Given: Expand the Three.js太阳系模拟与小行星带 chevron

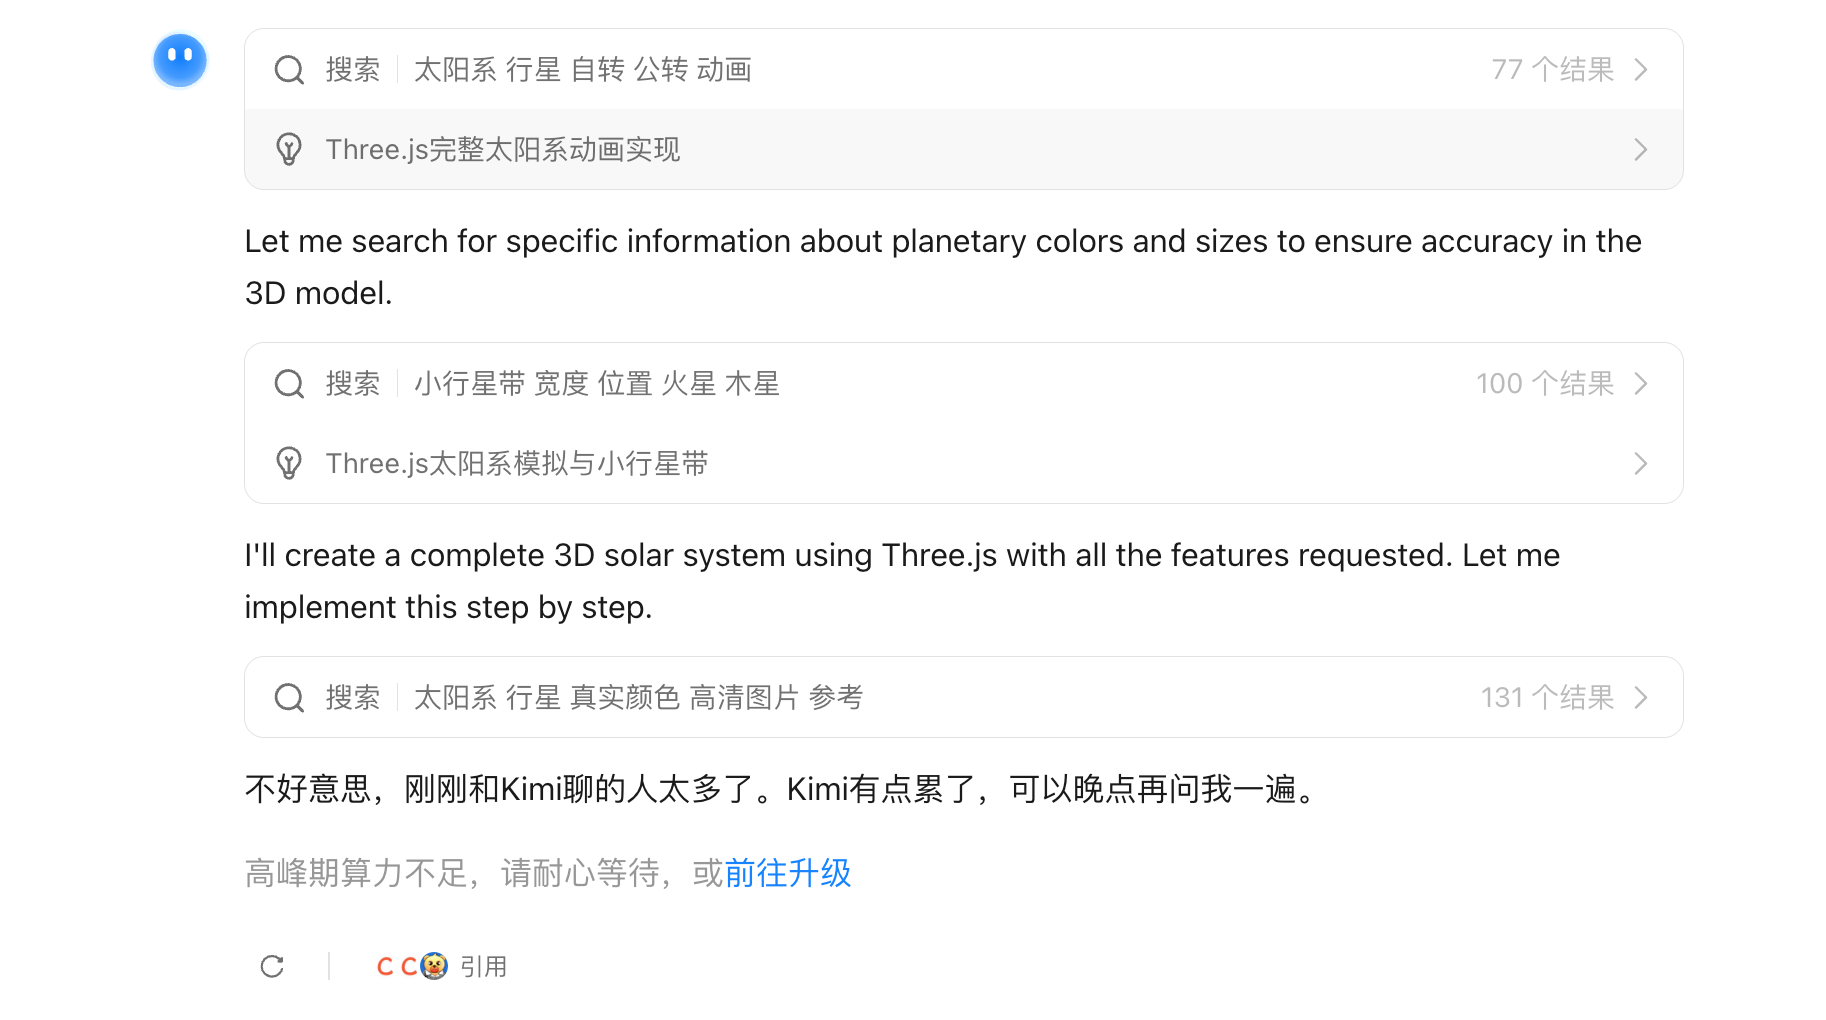Looking at the screenshot, I should [1640, 464].
